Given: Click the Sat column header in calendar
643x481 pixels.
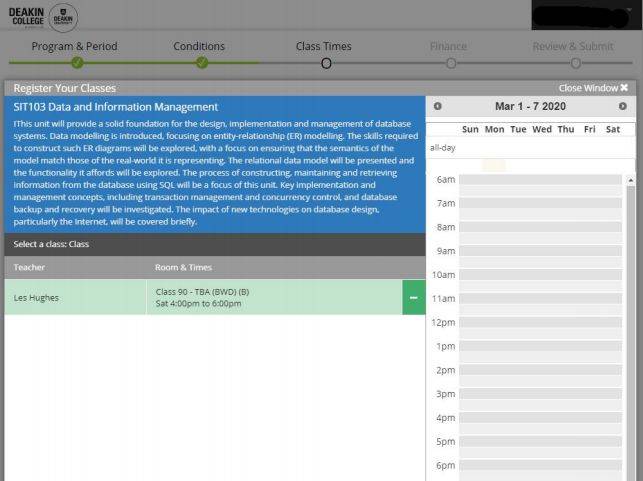Looking at the screenshot, I should [x=612, y=129].
